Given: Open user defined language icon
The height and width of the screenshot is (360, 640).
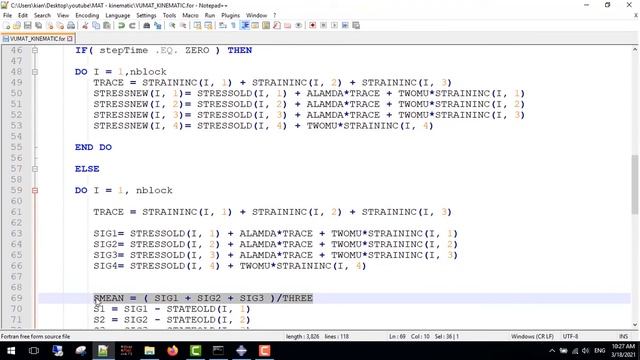Looking at the screenshot, I should point(255,25).
